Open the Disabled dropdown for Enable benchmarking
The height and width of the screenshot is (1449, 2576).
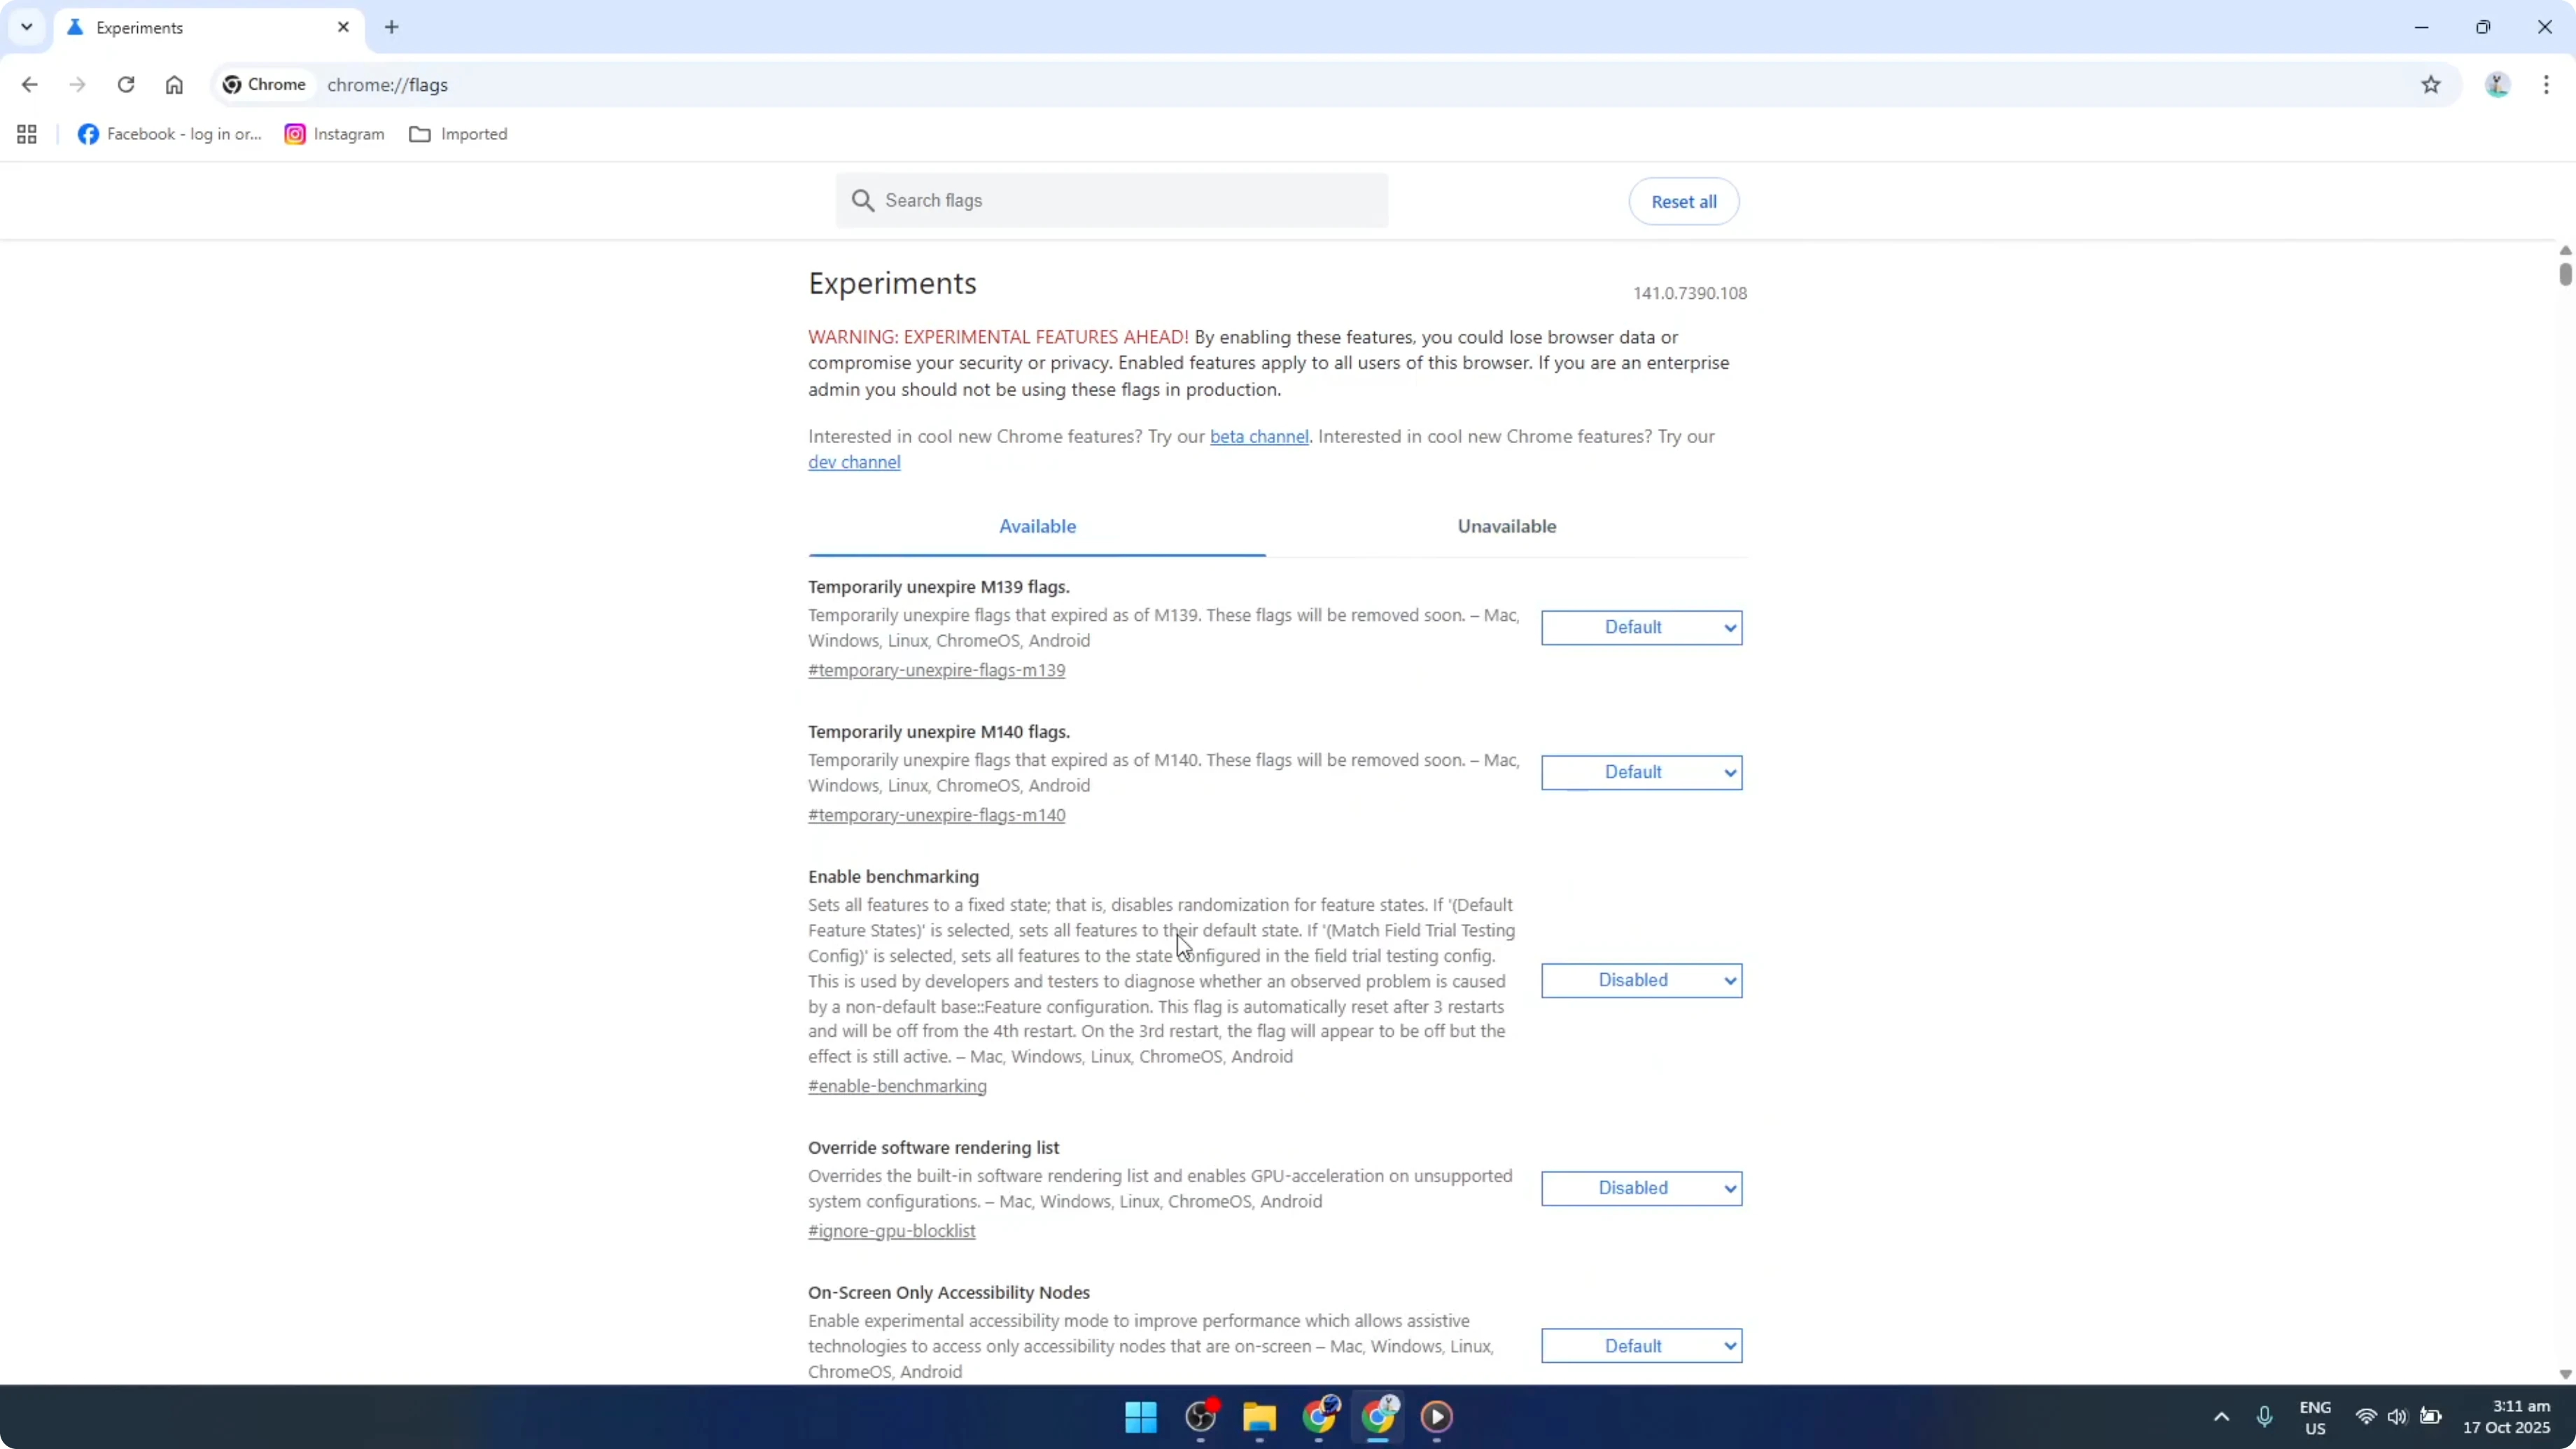pyautogui.click(x=1642, y=980)
